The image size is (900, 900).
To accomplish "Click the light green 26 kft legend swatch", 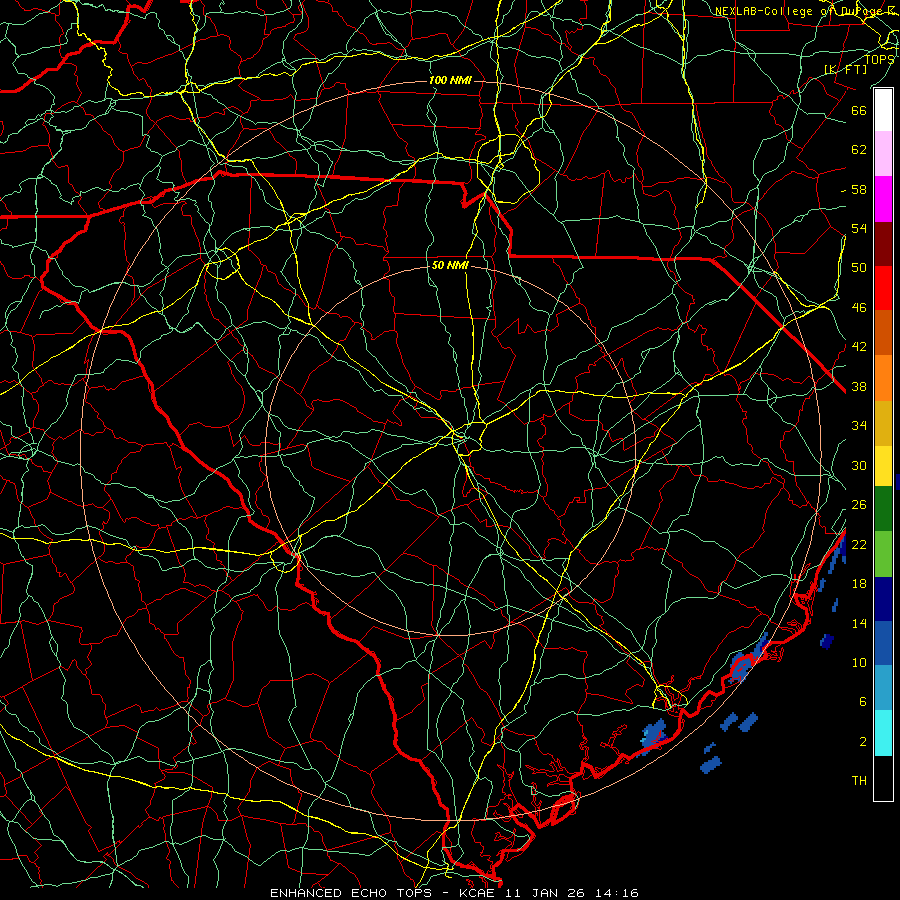I will tap(883, 554).
